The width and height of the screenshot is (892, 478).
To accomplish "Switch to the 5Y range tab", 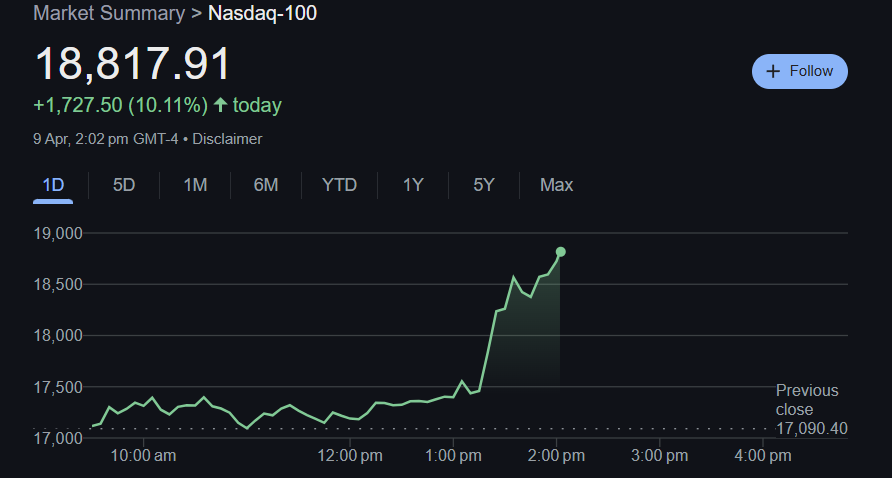I will [x=484, y=185].
